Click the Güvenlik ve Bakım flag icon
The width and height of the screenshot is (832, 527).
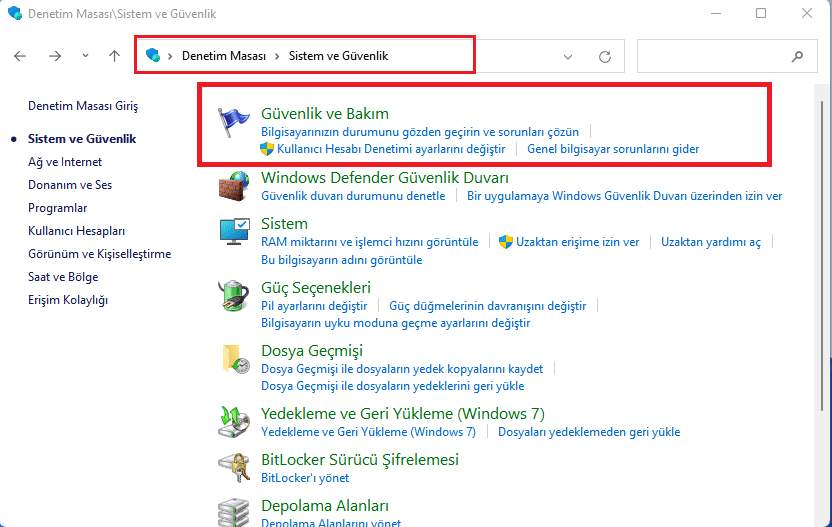tap(233, 122)
